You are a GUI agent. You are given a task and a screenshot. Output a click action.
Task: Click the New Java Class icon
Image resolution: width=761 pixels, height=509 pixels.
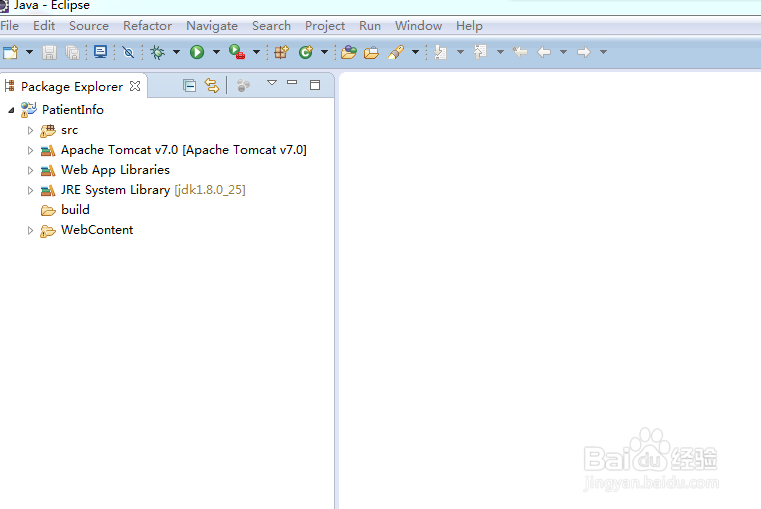[x=306, y=52]
